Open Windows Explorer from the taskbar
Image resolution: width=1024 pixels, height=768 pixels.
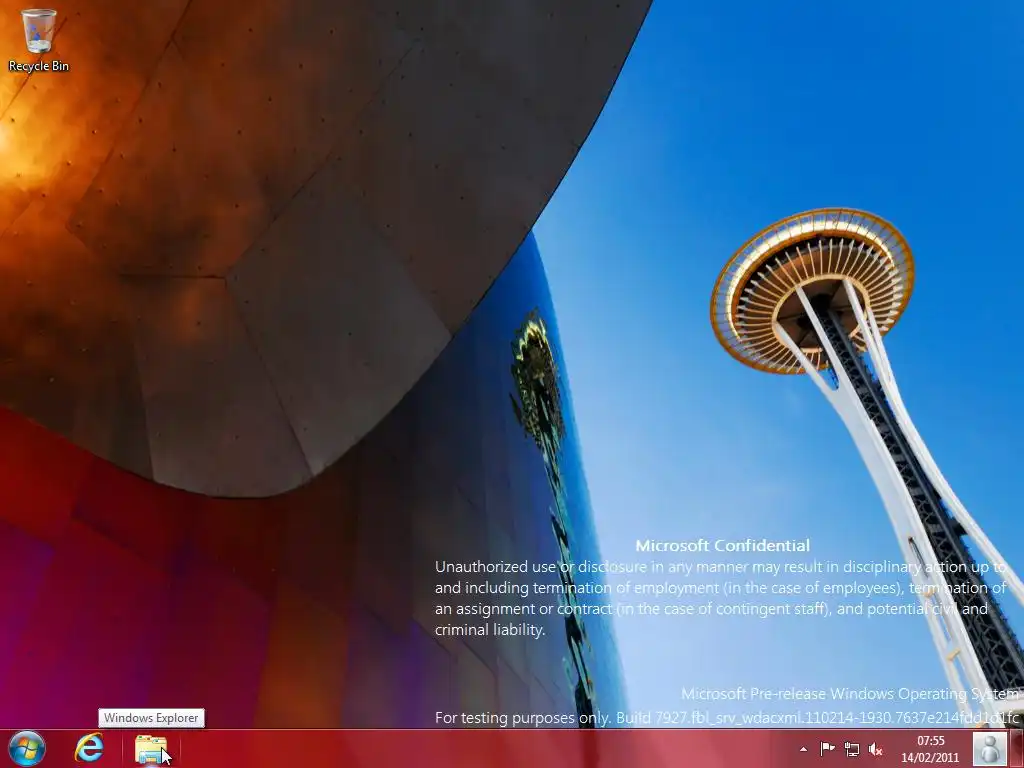coord(152,749)
